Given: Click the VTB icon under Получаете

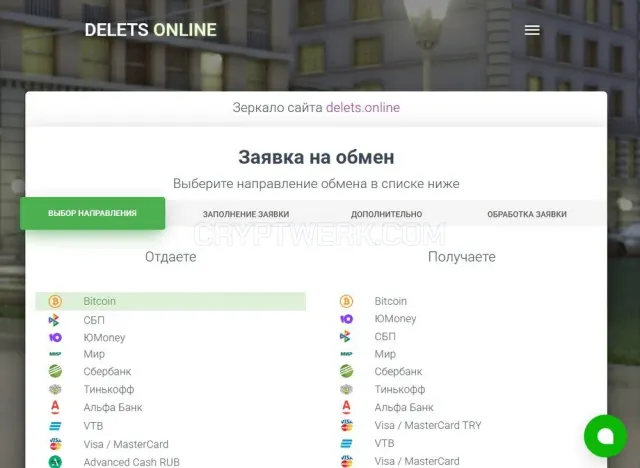Looking at the screenshot, I should 346,443.
